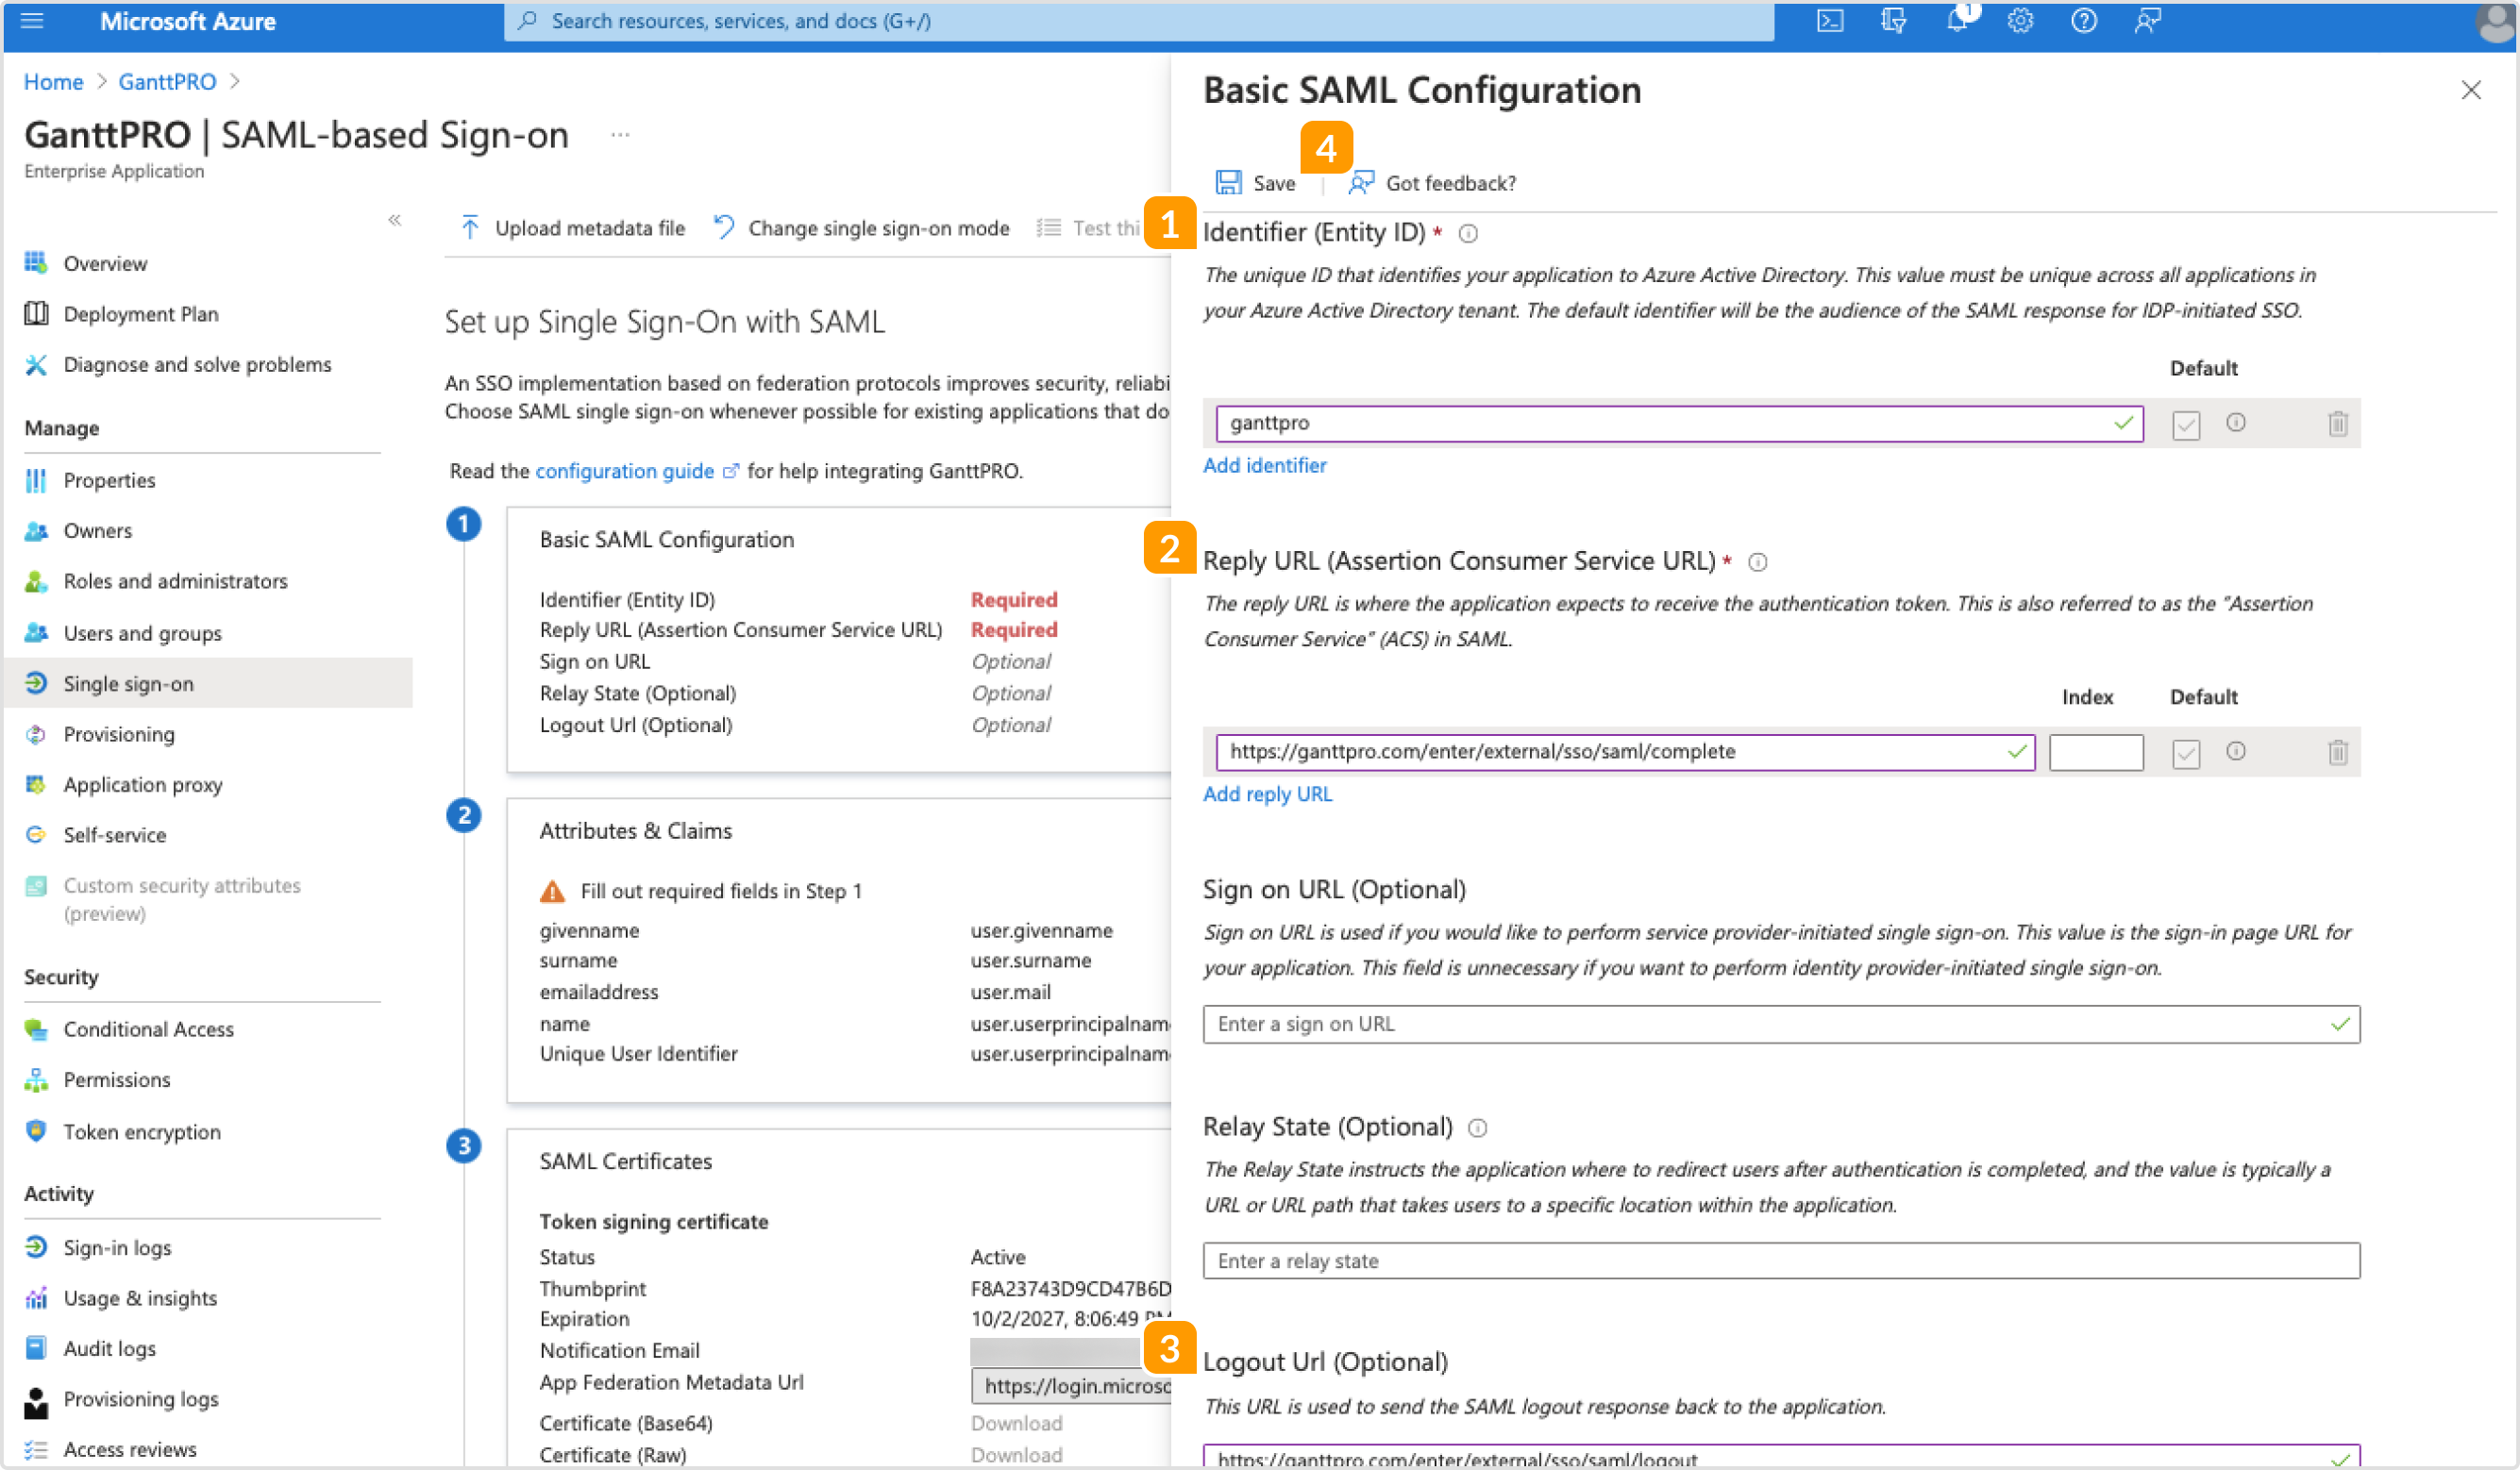Open Self-service in the sidebar
Viewport: 2520px width, 1470px height.
[115, 836]
